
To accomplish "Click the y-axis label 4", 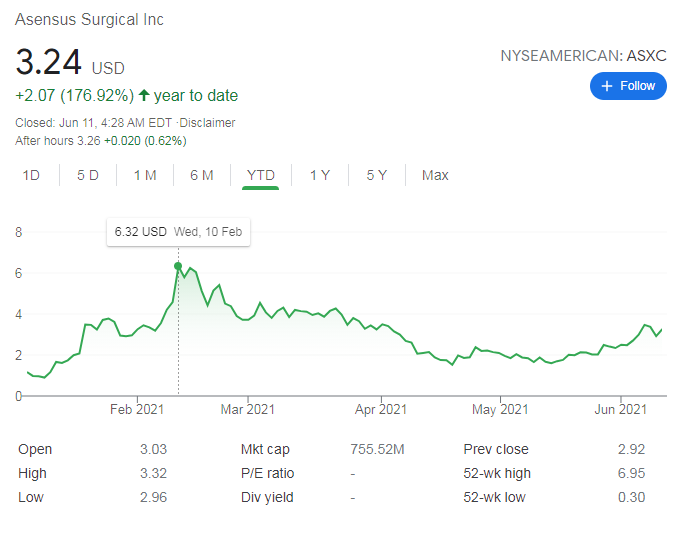I will coord(18,314).
